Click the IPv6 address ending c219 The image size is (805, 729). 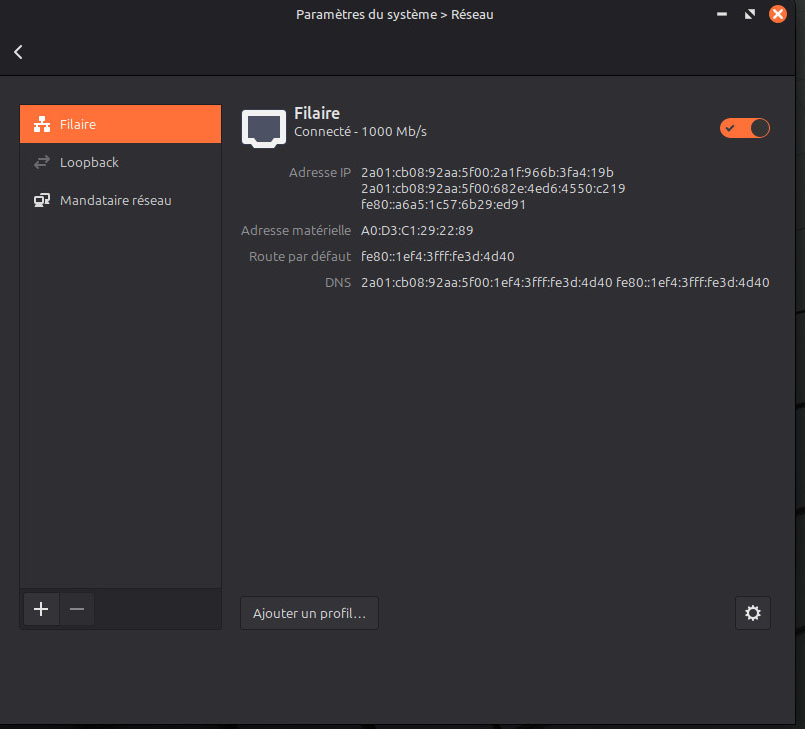click(x=493, y=188)
